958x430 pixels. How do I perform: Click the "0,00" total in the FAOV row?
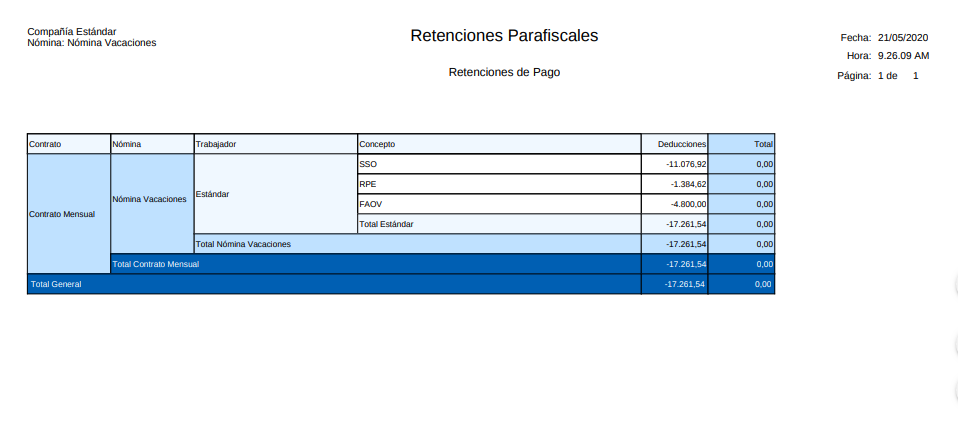tap(742, 204)
